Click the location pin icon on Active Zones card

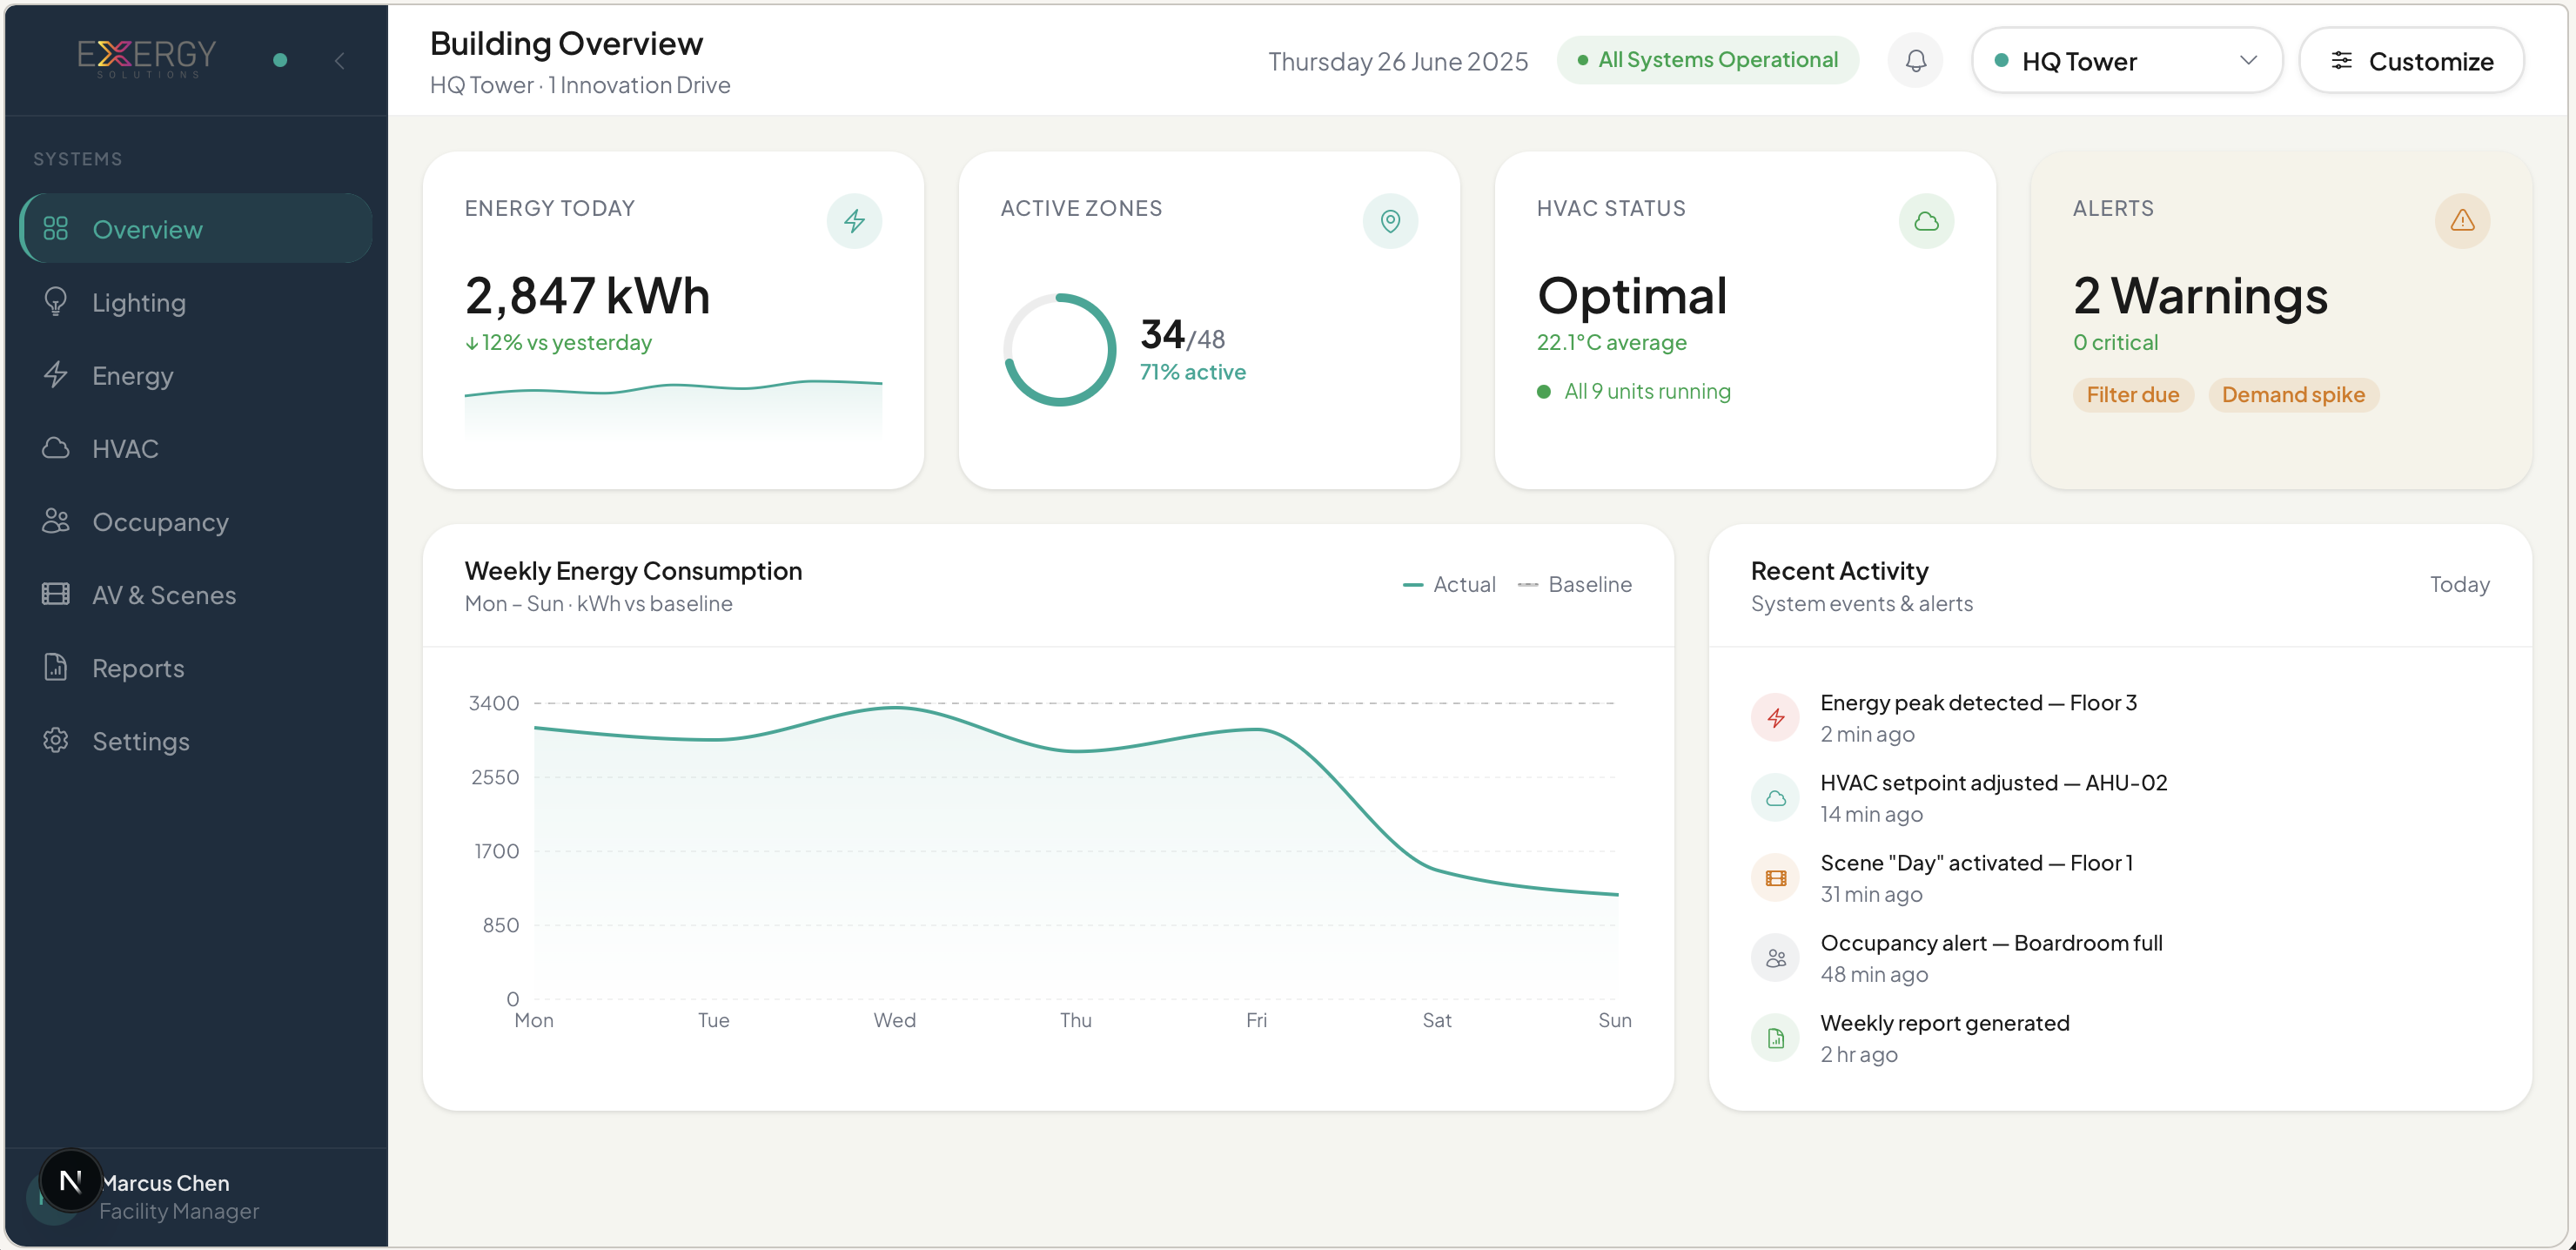(1390, 221)
